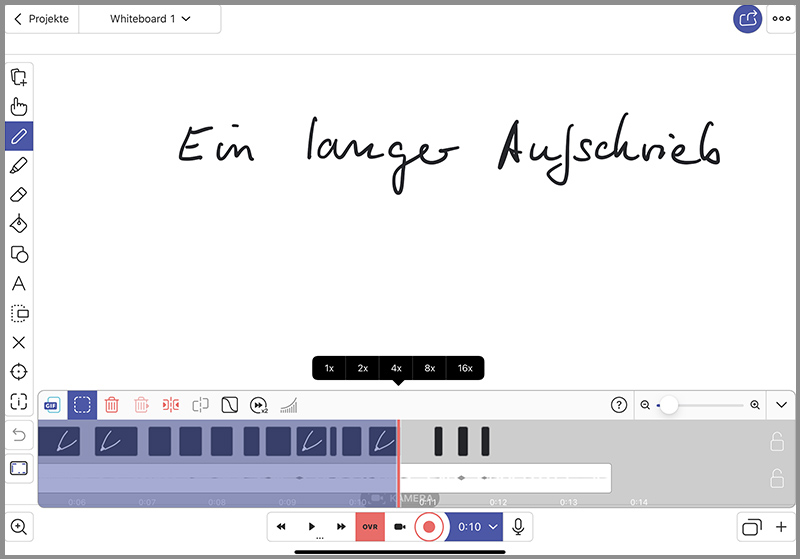Toggle the drawing track lock
The image size is (800, 559).
(x=777, y=442)
